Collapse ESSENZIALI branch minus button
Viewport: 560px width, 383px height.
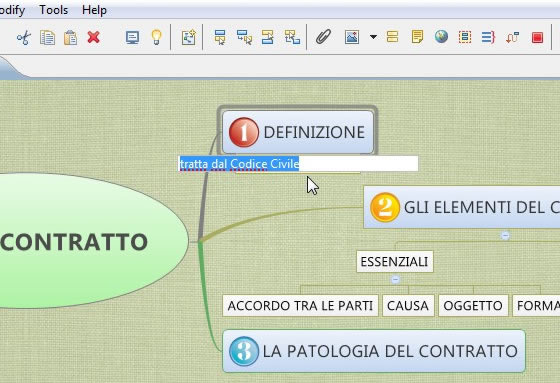(x=395, y=279)
